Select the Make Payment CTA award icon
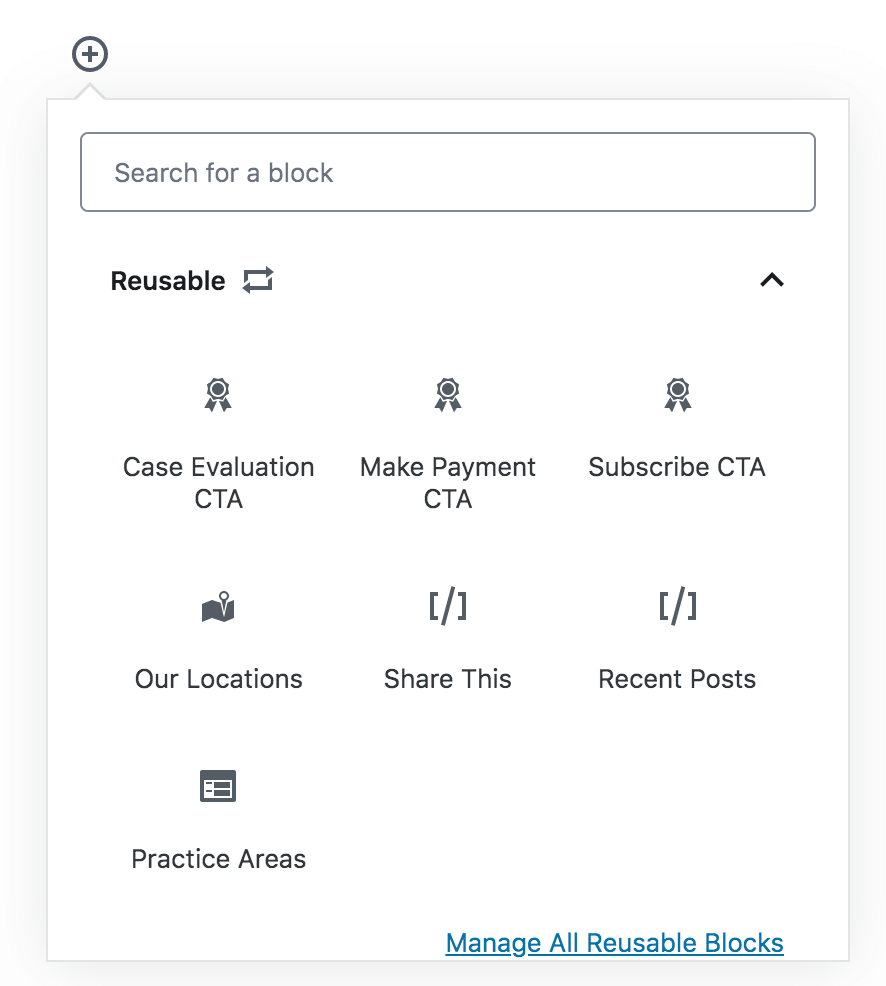Screen dimensions: 886x986 coord(448,395)
